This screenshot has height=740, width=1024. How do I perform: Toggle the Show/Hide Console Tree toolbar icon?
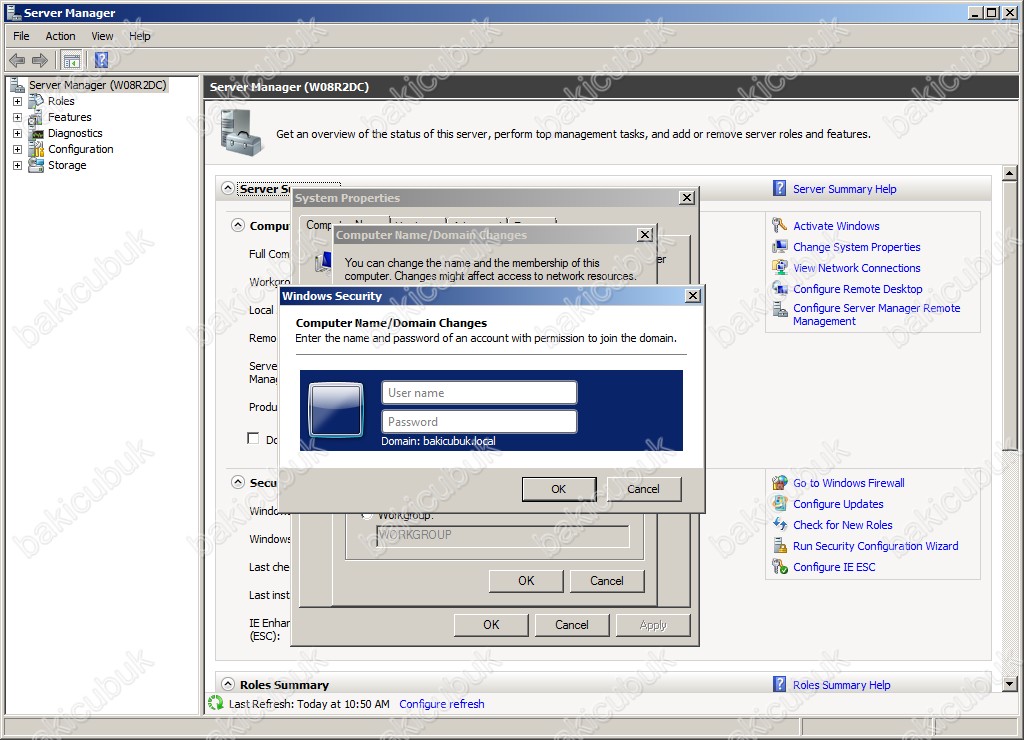coord(72,61)
